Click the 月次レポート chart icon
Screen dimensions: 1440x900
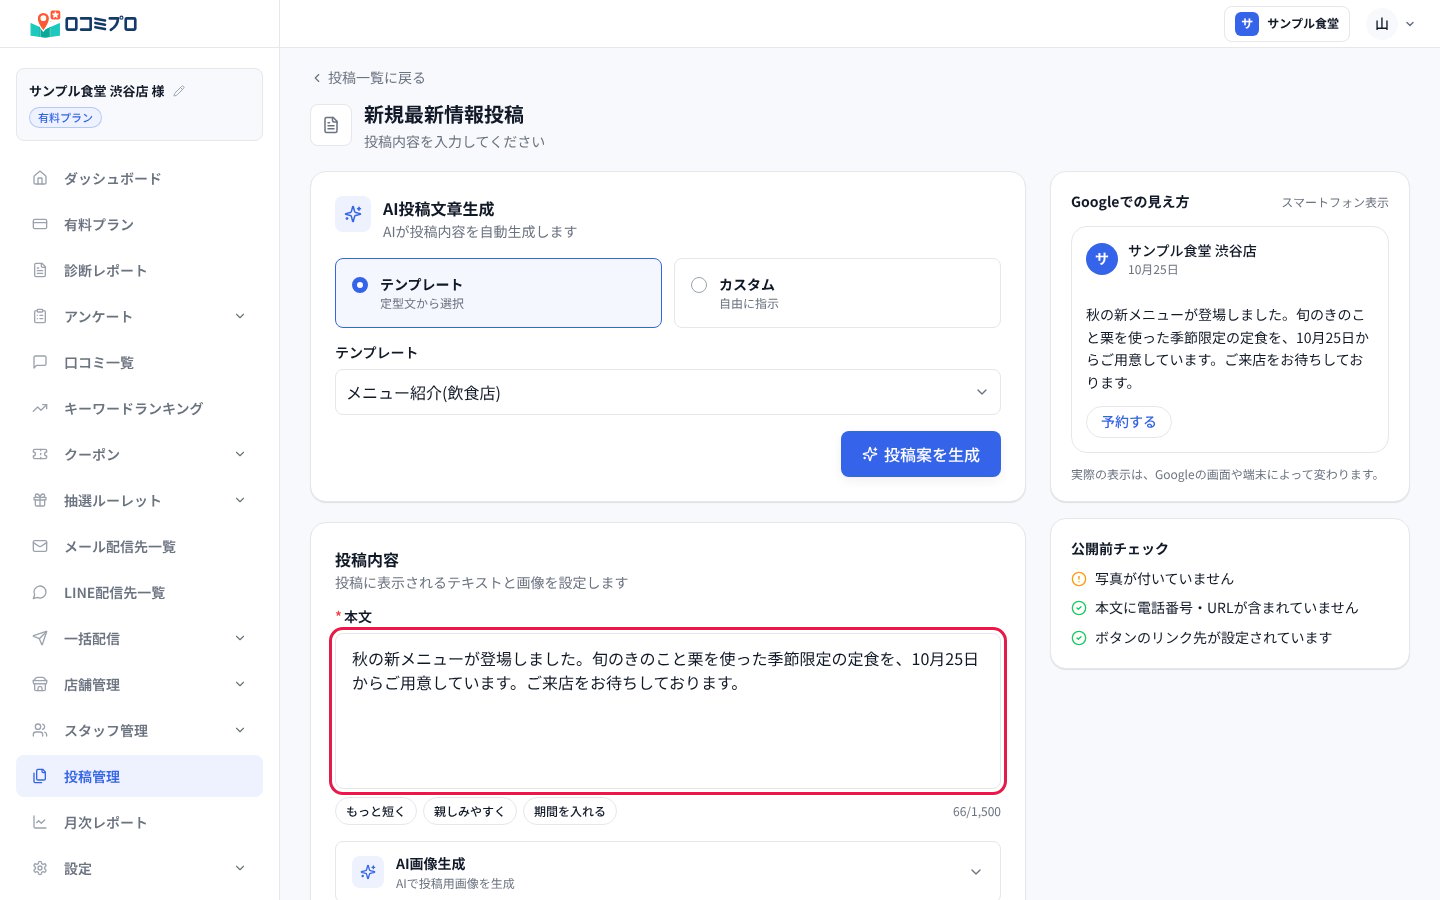pos(40,822)
